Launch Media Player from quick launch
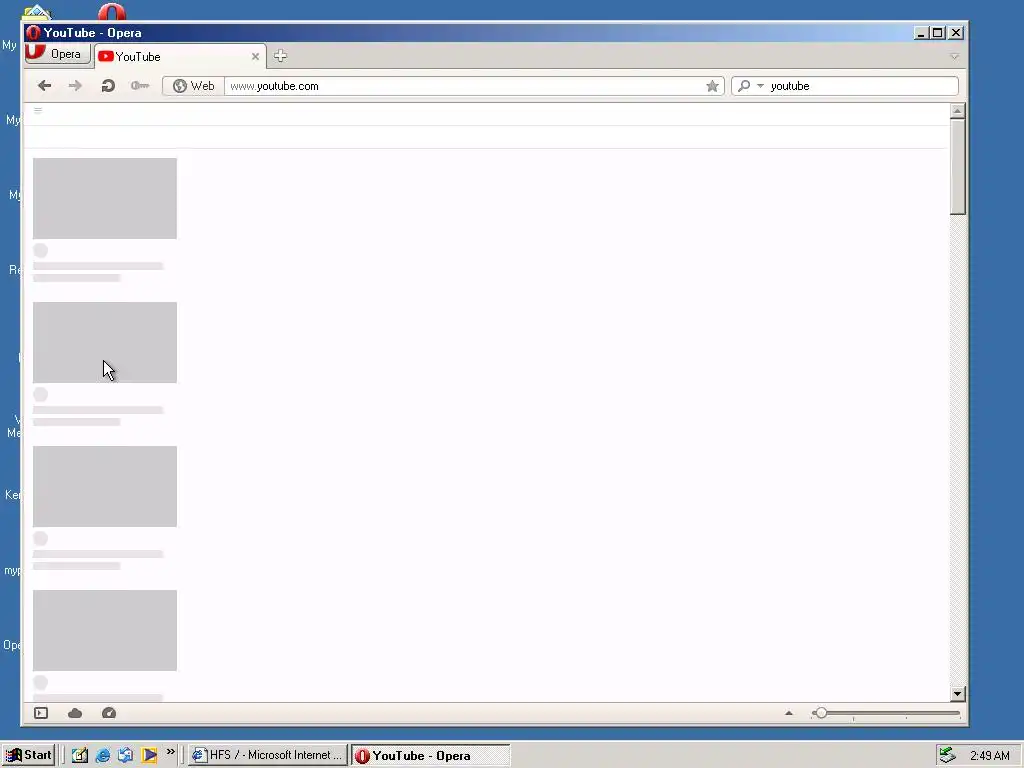1024x768 pixels. coord(150,755)
